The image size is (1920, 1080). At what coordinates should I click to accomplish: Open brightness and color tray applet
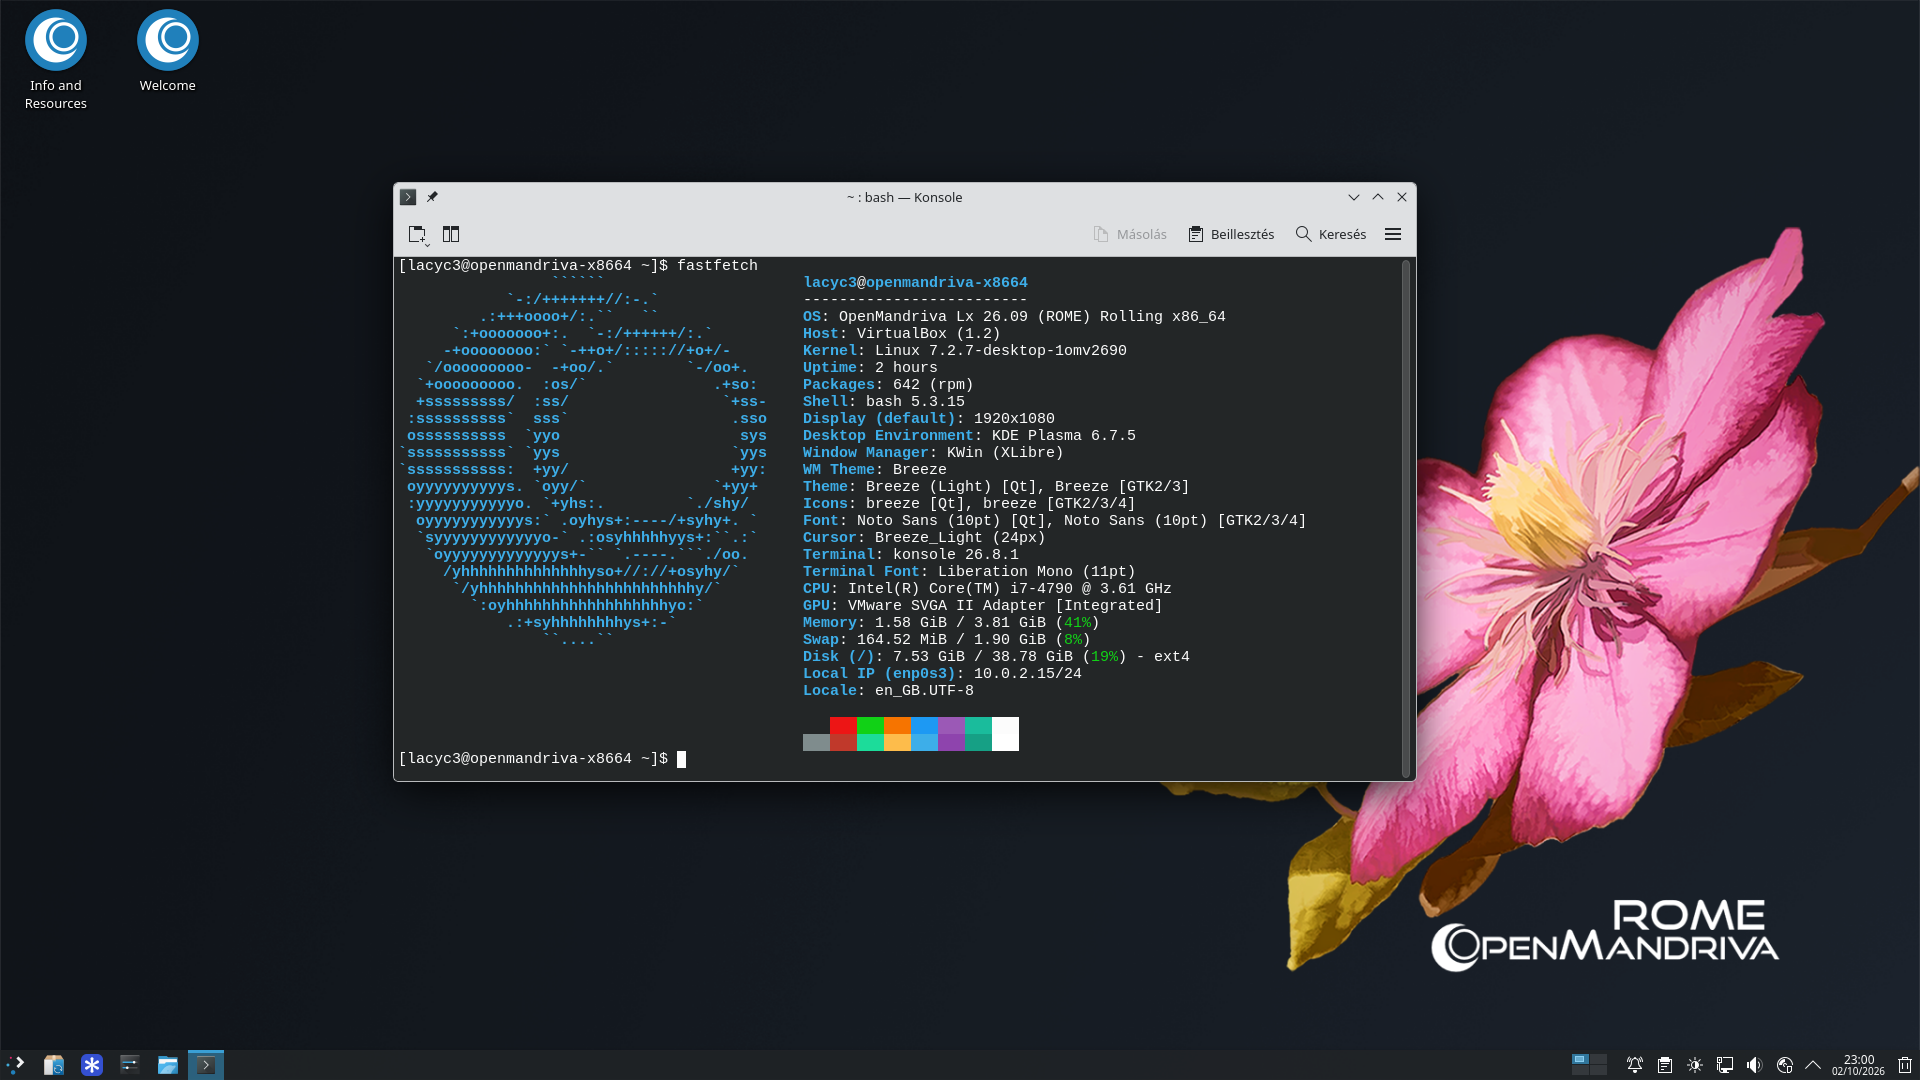point(1695,1065)
